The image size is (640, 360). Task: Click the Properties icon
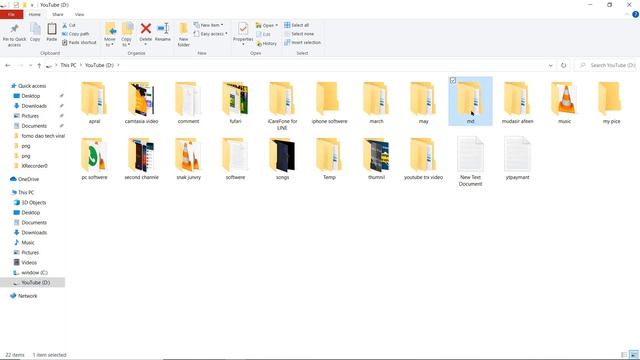click(x=243, y=29)
